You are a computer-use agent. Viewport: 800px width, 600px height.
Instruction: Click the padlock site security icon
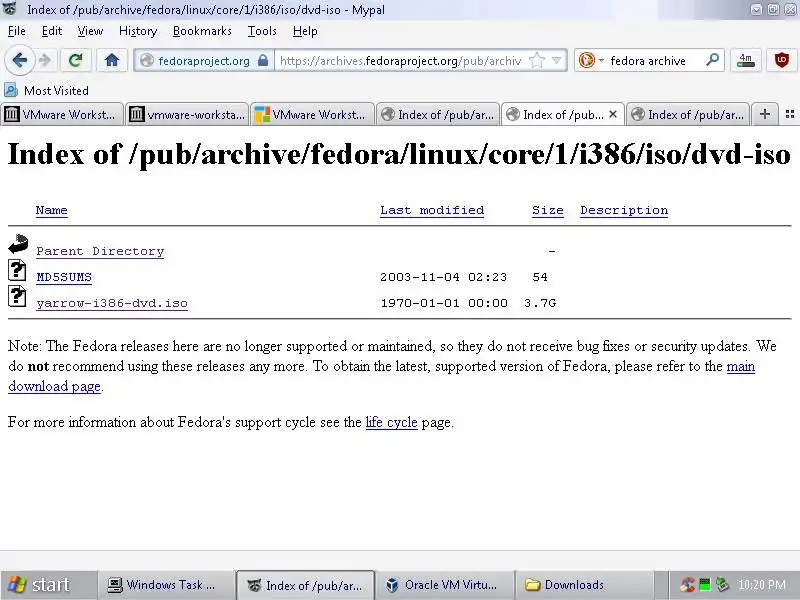(263, 61)
